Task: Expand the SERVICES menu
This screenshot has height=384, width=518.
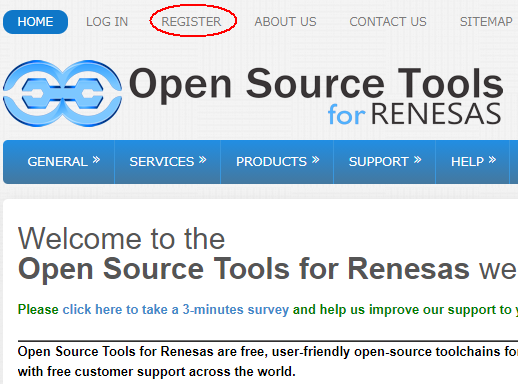Action: (x=168, y=162)
